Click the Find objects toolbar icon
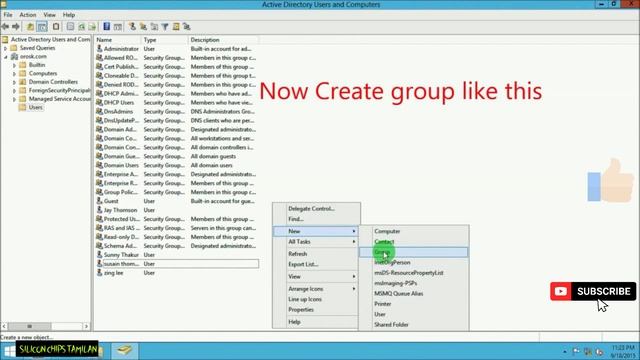This screenshot has width=640, height=360. point(176,27)
